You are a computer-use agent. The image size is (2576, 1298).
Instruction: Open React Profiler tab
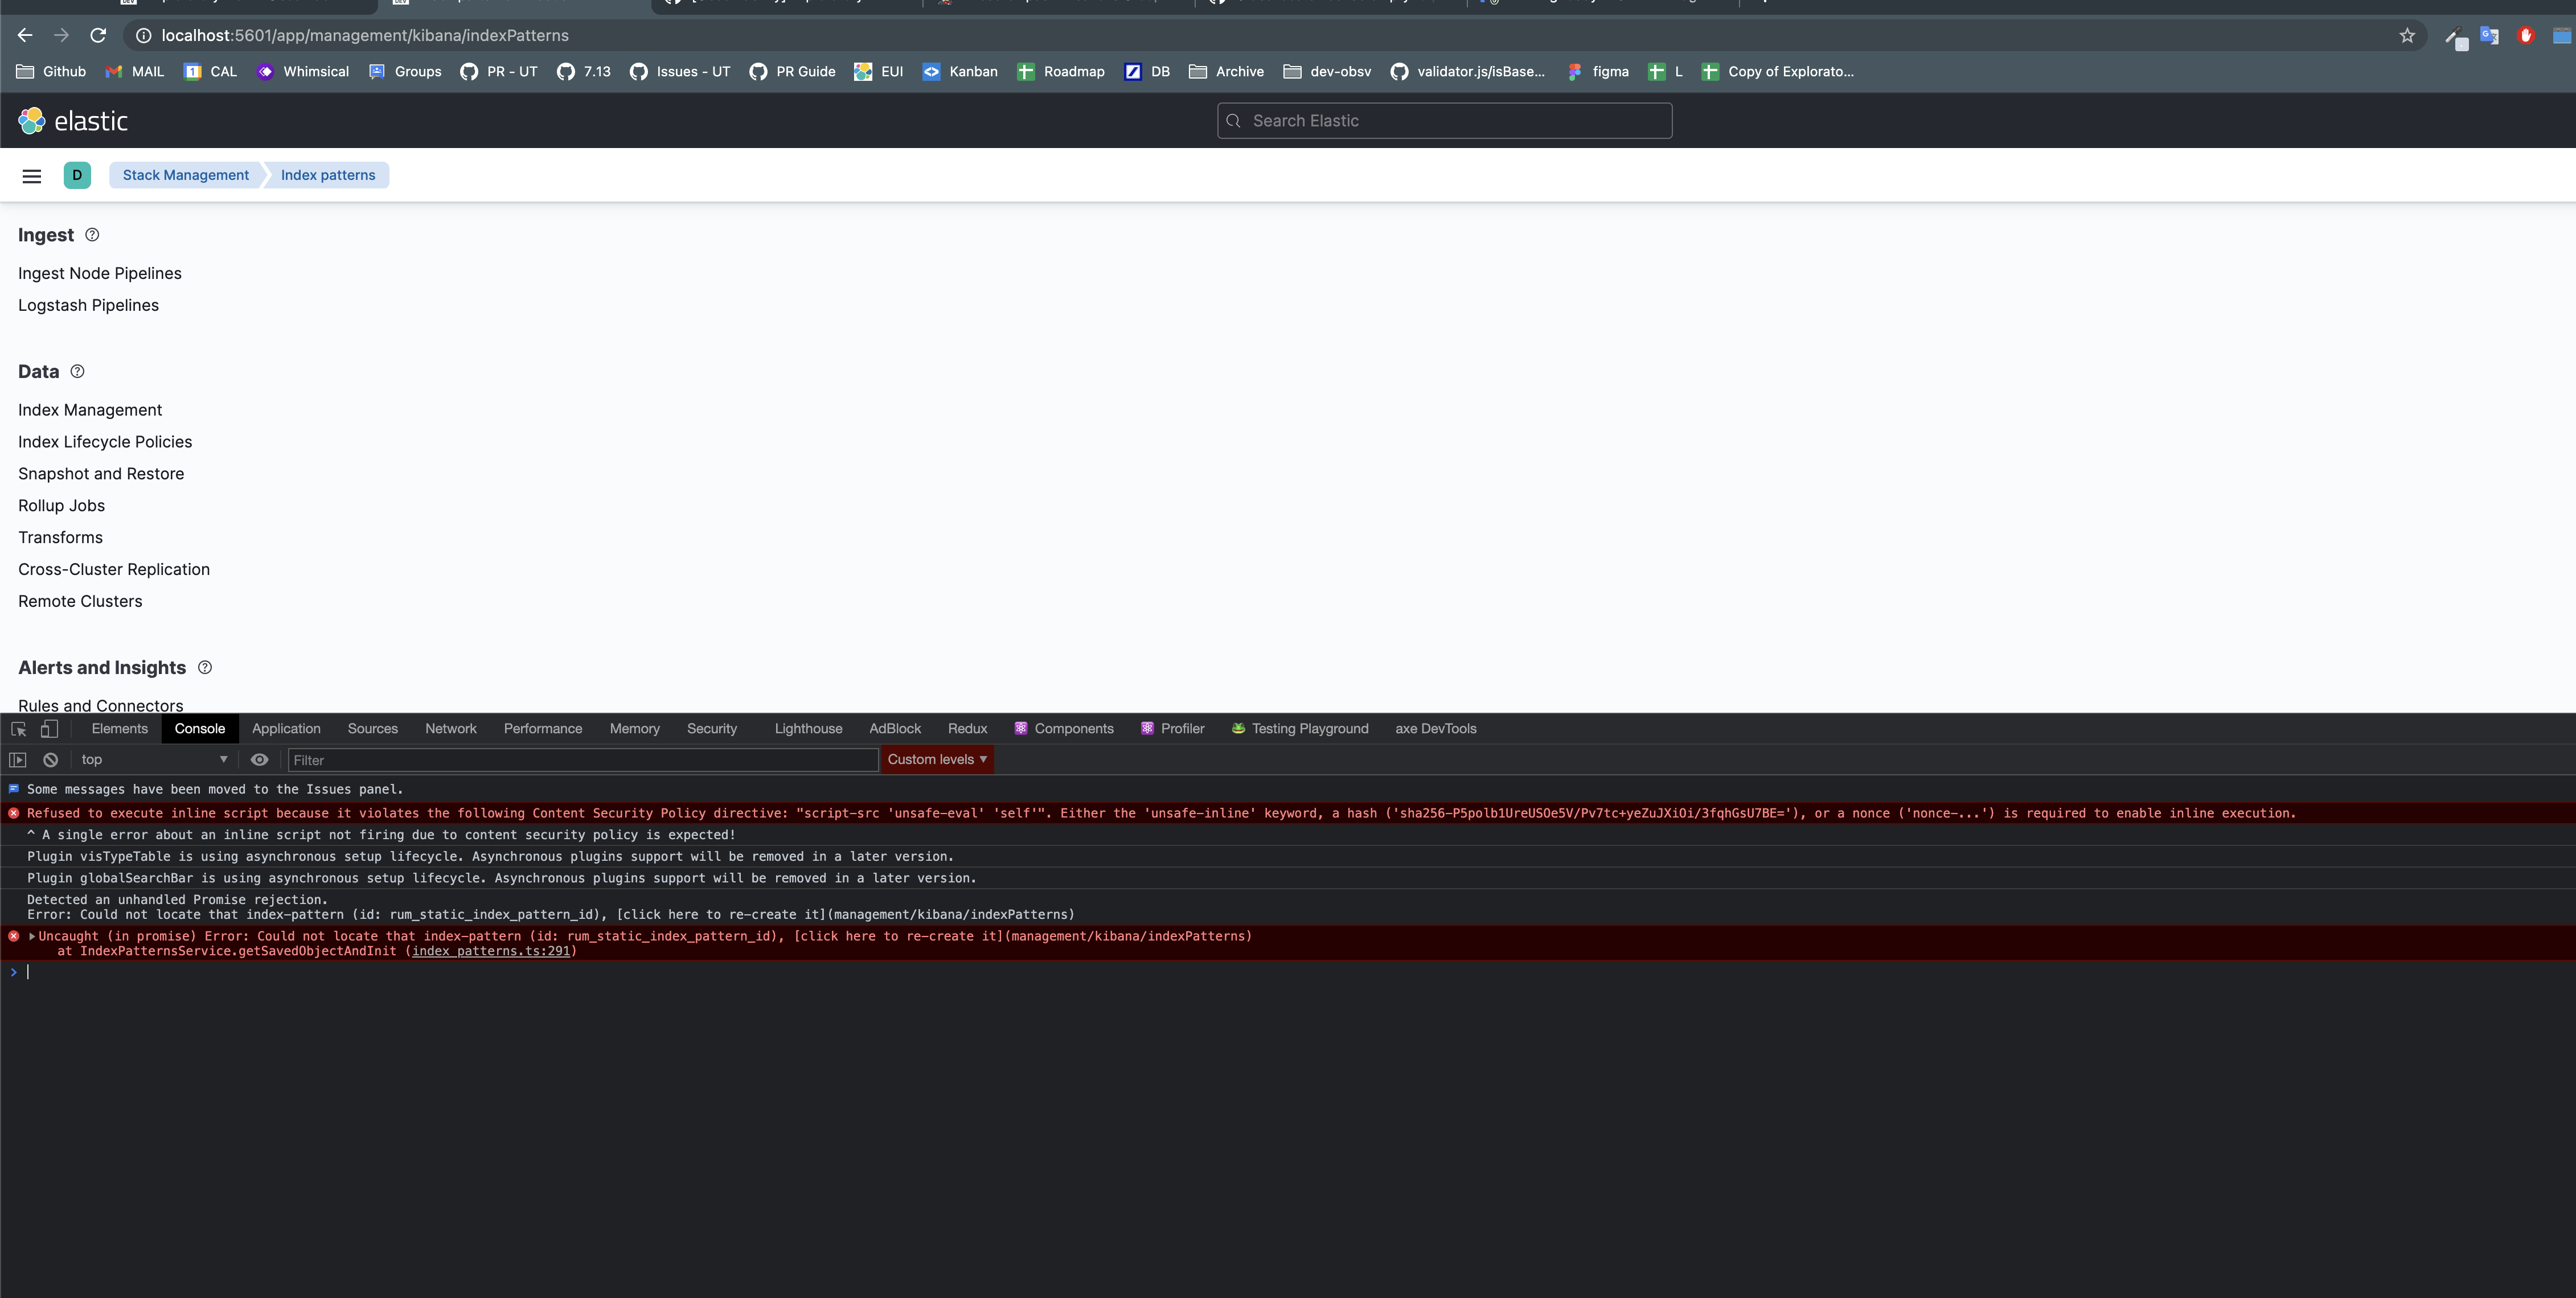1173,729
